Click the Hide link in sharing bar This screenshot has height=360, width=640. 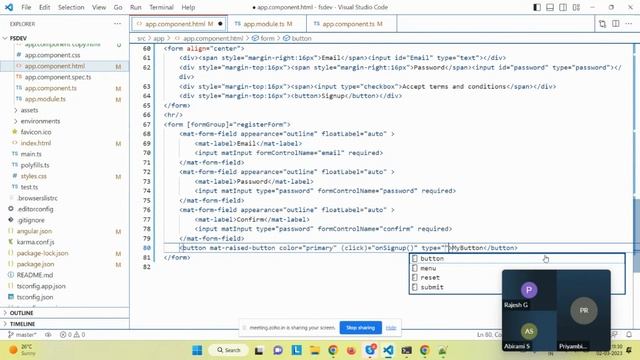click(391, 328)
